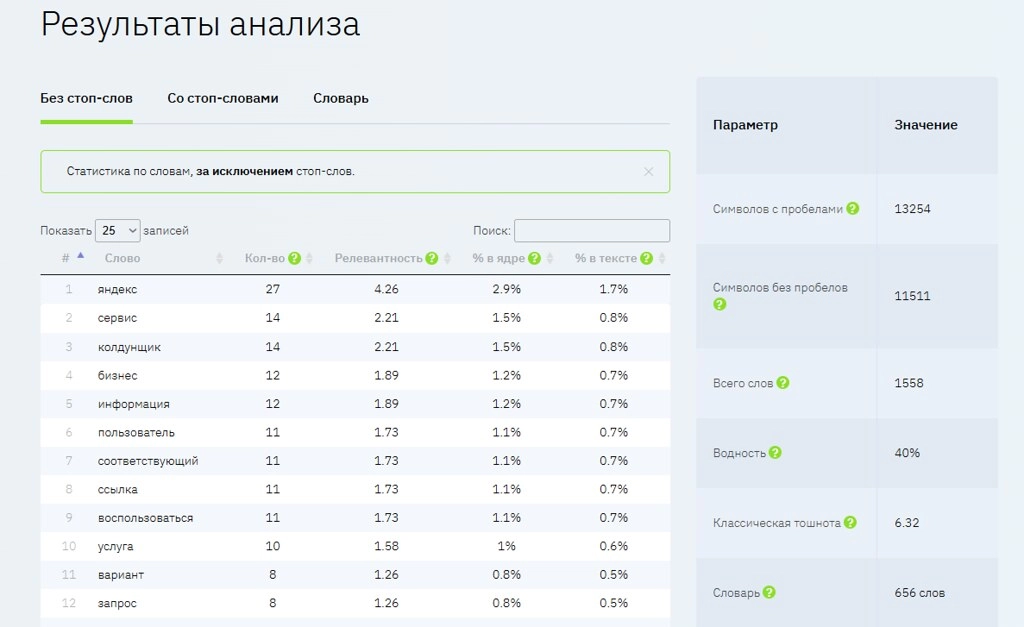Click help icon beside Релевантность header
Screen dimensions: 1024x627
432,258
